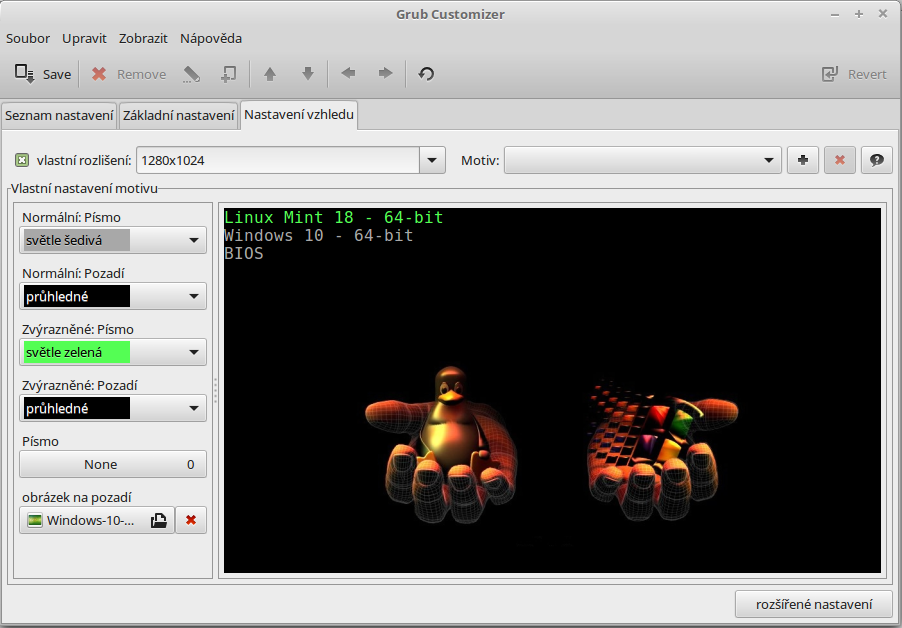Open the Soubor menu

pos(28,38)
